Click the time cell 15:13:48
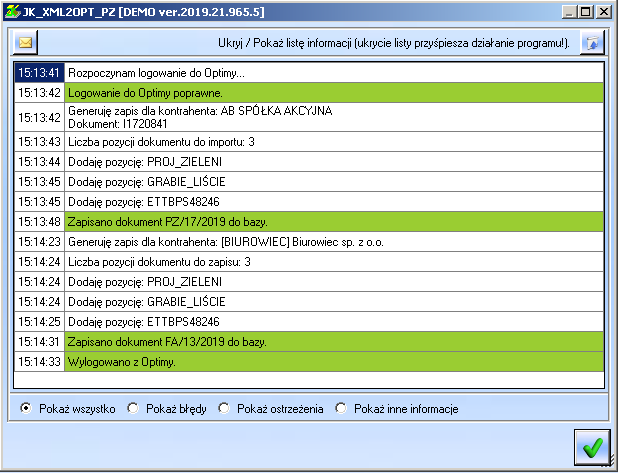 [39, 222]
